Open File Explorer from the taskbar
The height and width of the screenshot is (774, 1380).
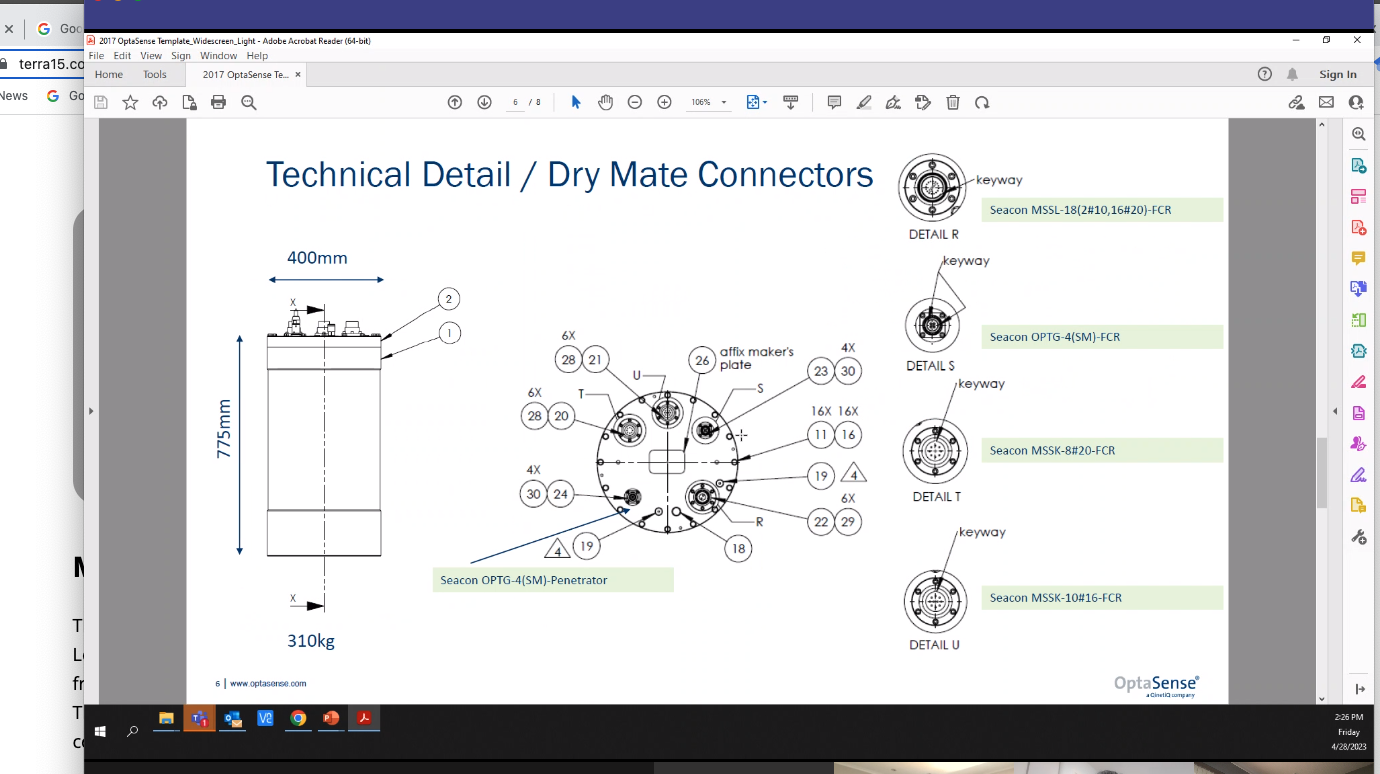pyautogui.click(x=166, y=718)
